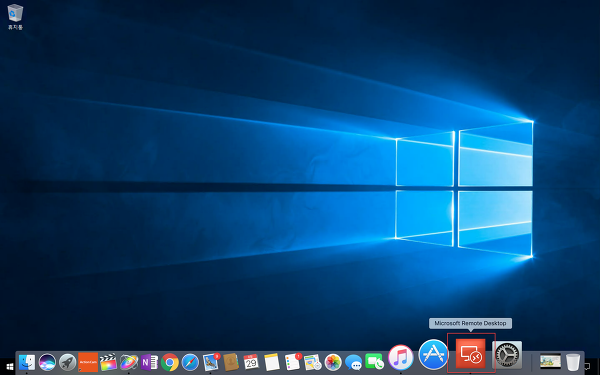Open Maps app in the Dock
Screen dimensions: 600x375
click(312, 362)
